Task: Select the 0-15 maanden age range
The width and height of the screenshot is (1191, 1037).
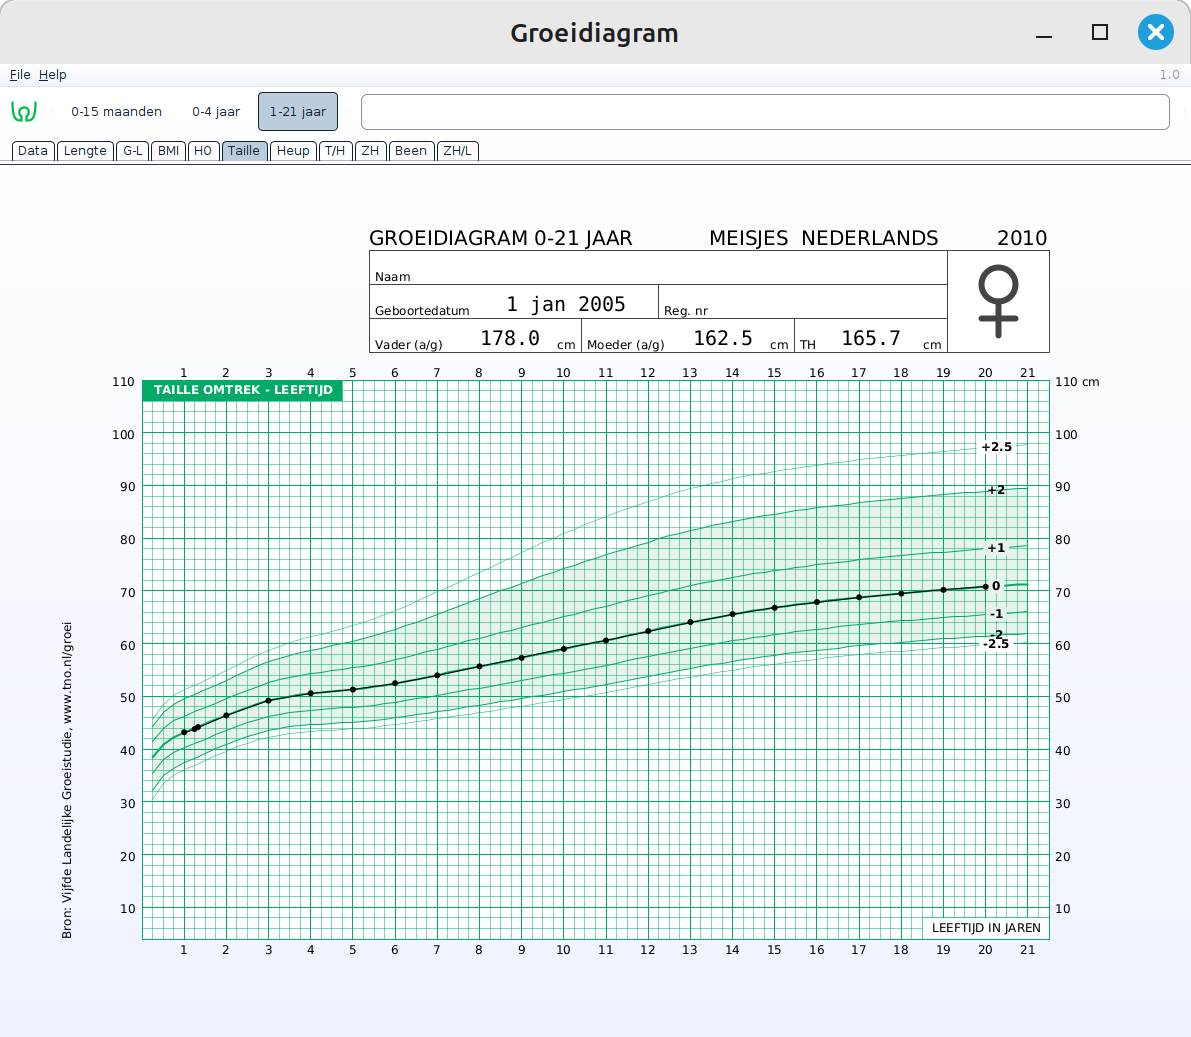Action: coord(116,112)
